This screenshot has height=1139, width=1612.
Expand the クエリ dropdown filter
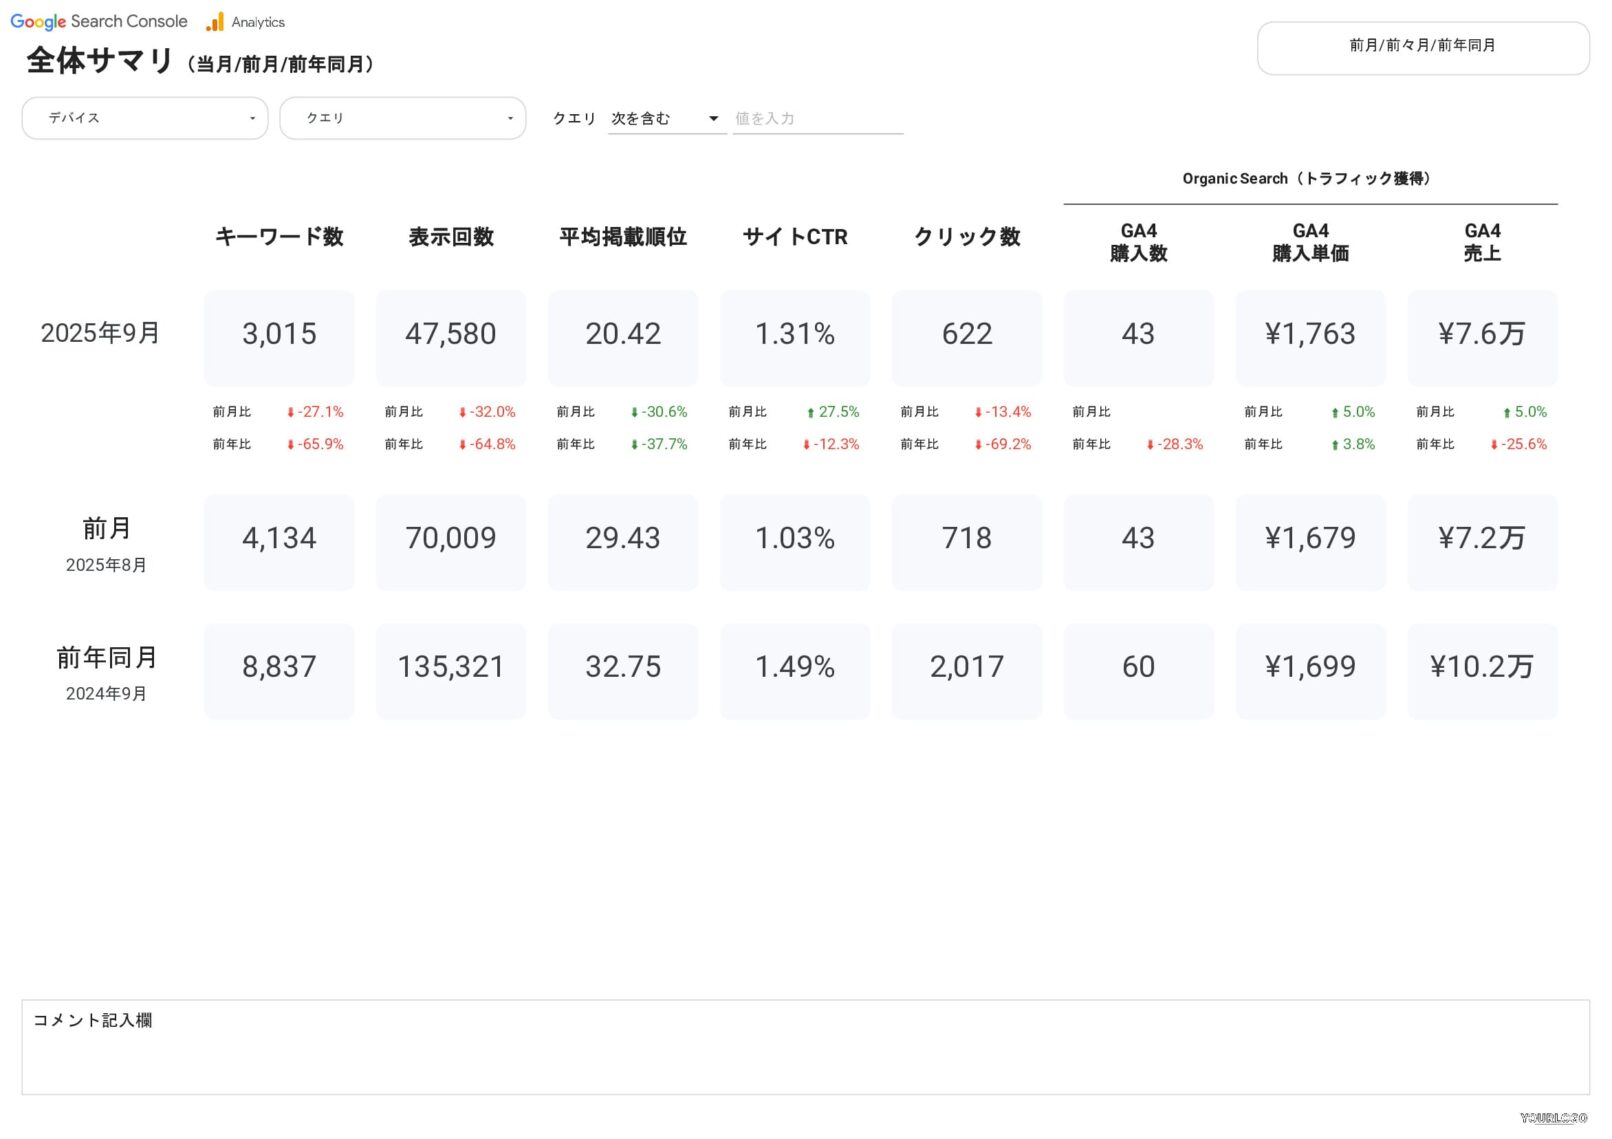coord(402,118)
